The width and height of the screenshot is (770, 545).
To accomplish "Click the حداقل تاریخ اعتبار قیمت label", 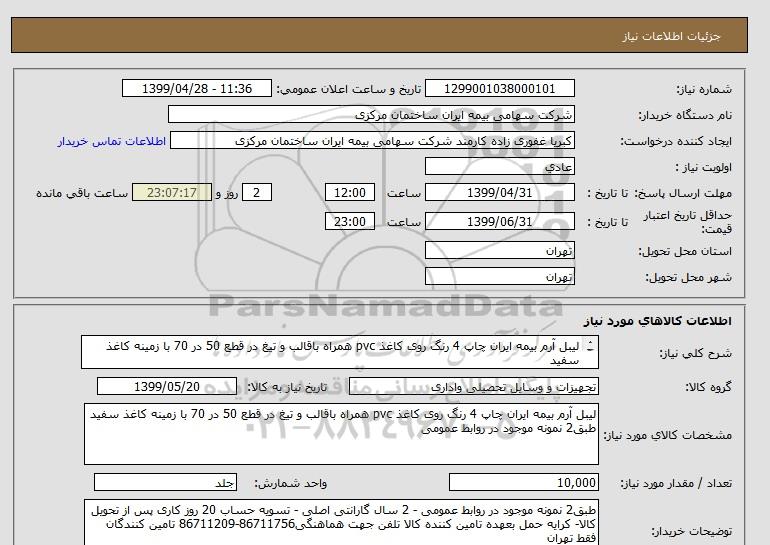I will [688, 222].
